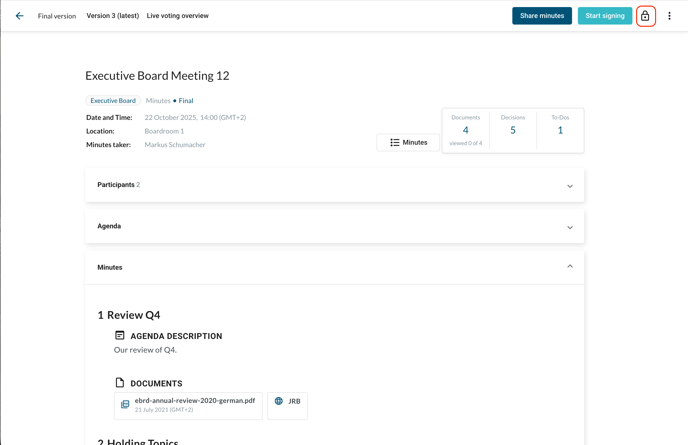
Task: Click the back arrow icon
Action: pos(19,16)
